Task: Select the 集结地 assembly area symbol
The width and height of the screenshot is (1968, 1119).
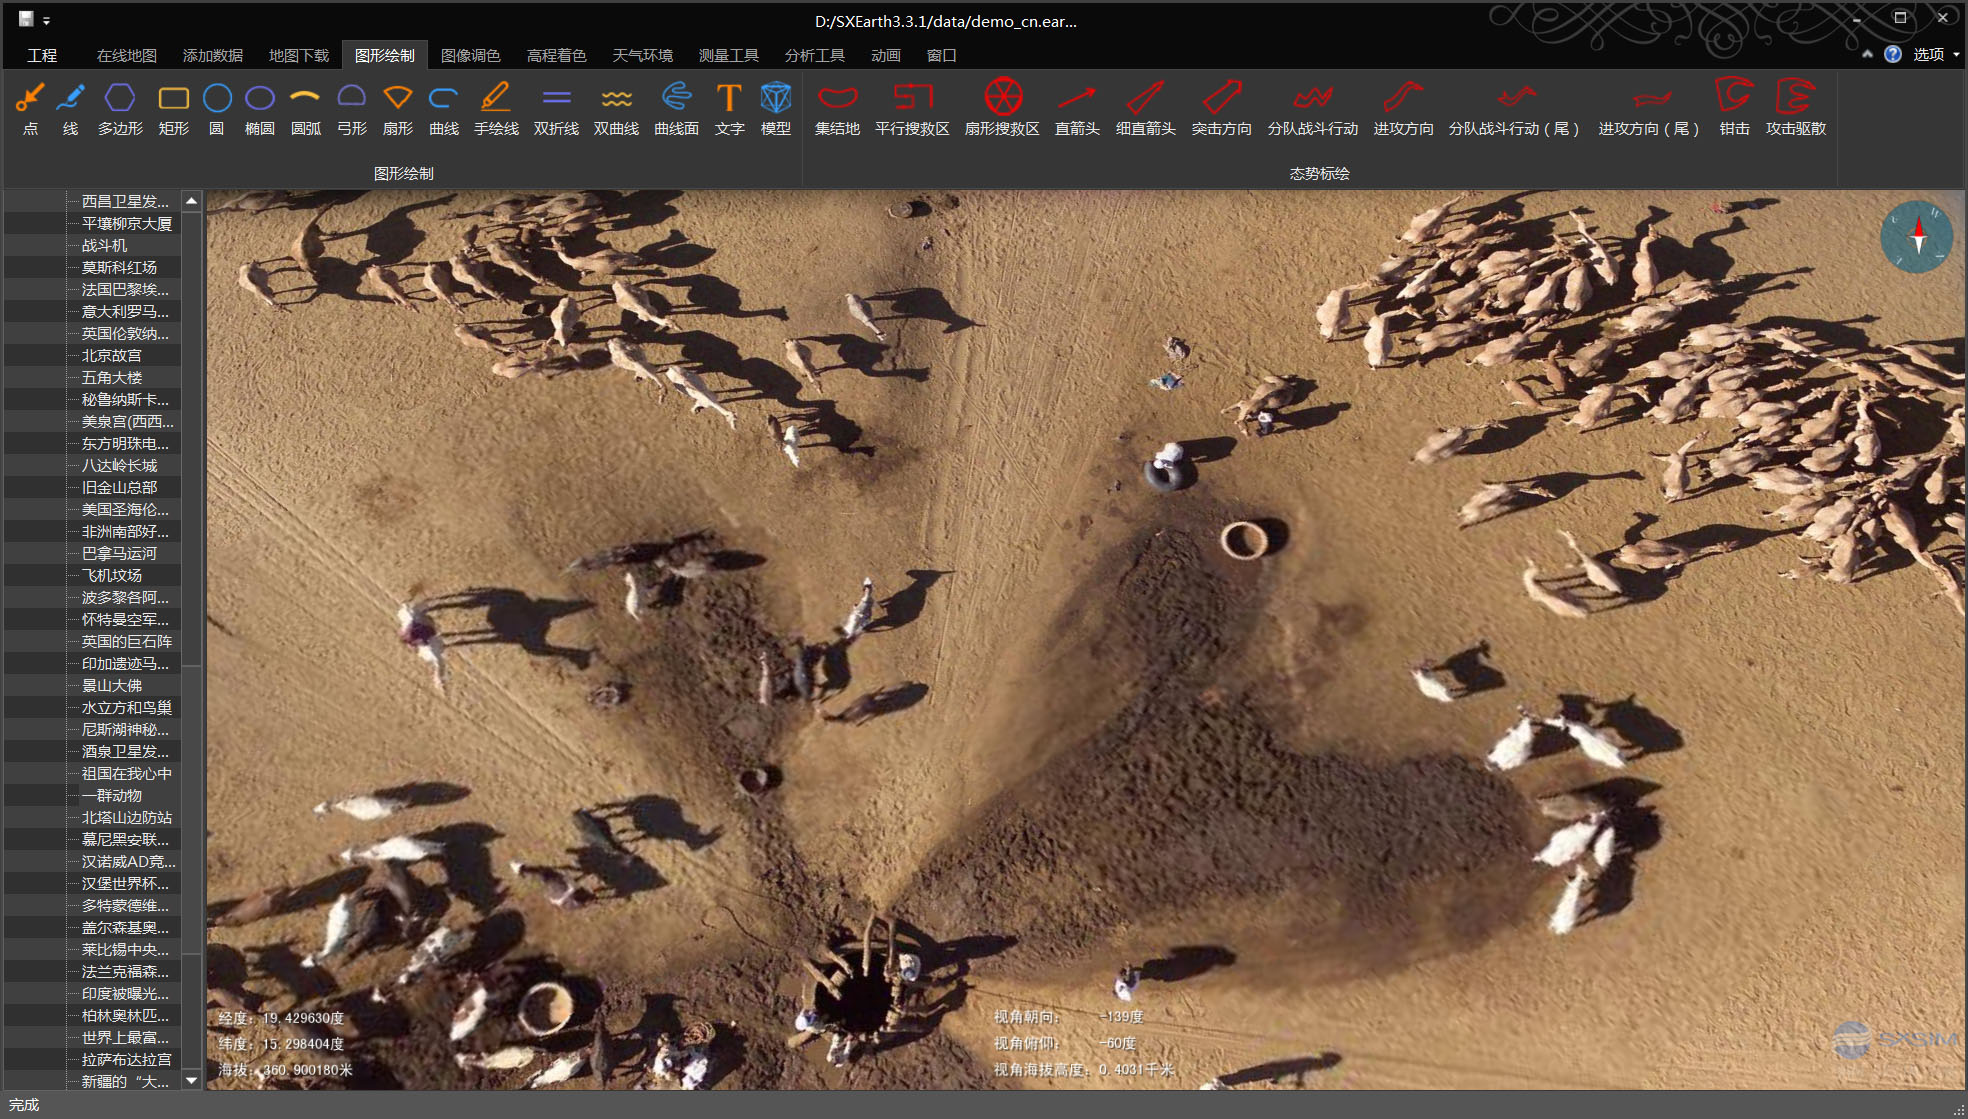Action: pos(838,109)
